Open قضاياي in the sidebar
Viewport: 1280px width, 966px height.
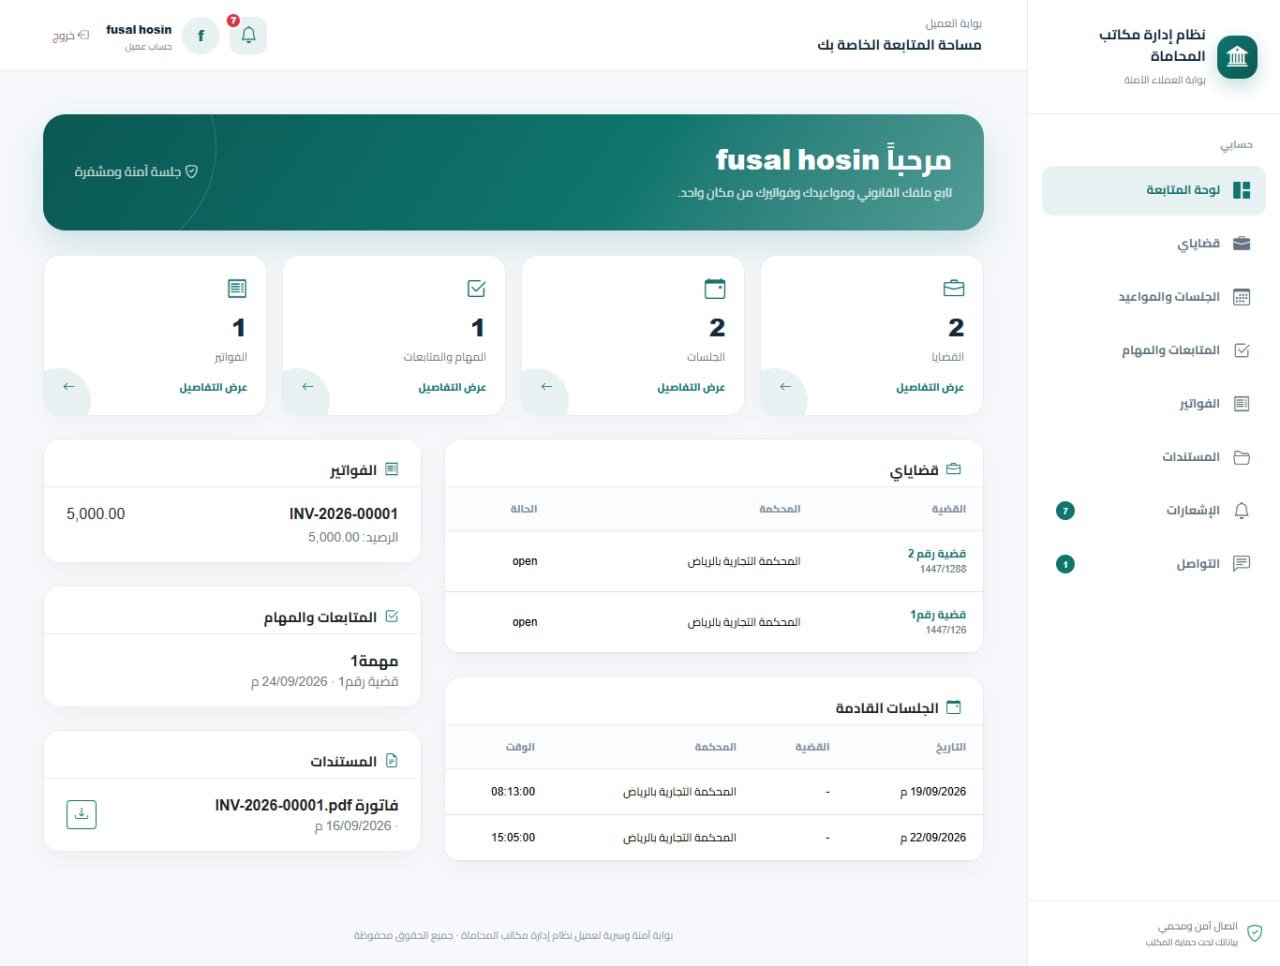[1154, 243]
